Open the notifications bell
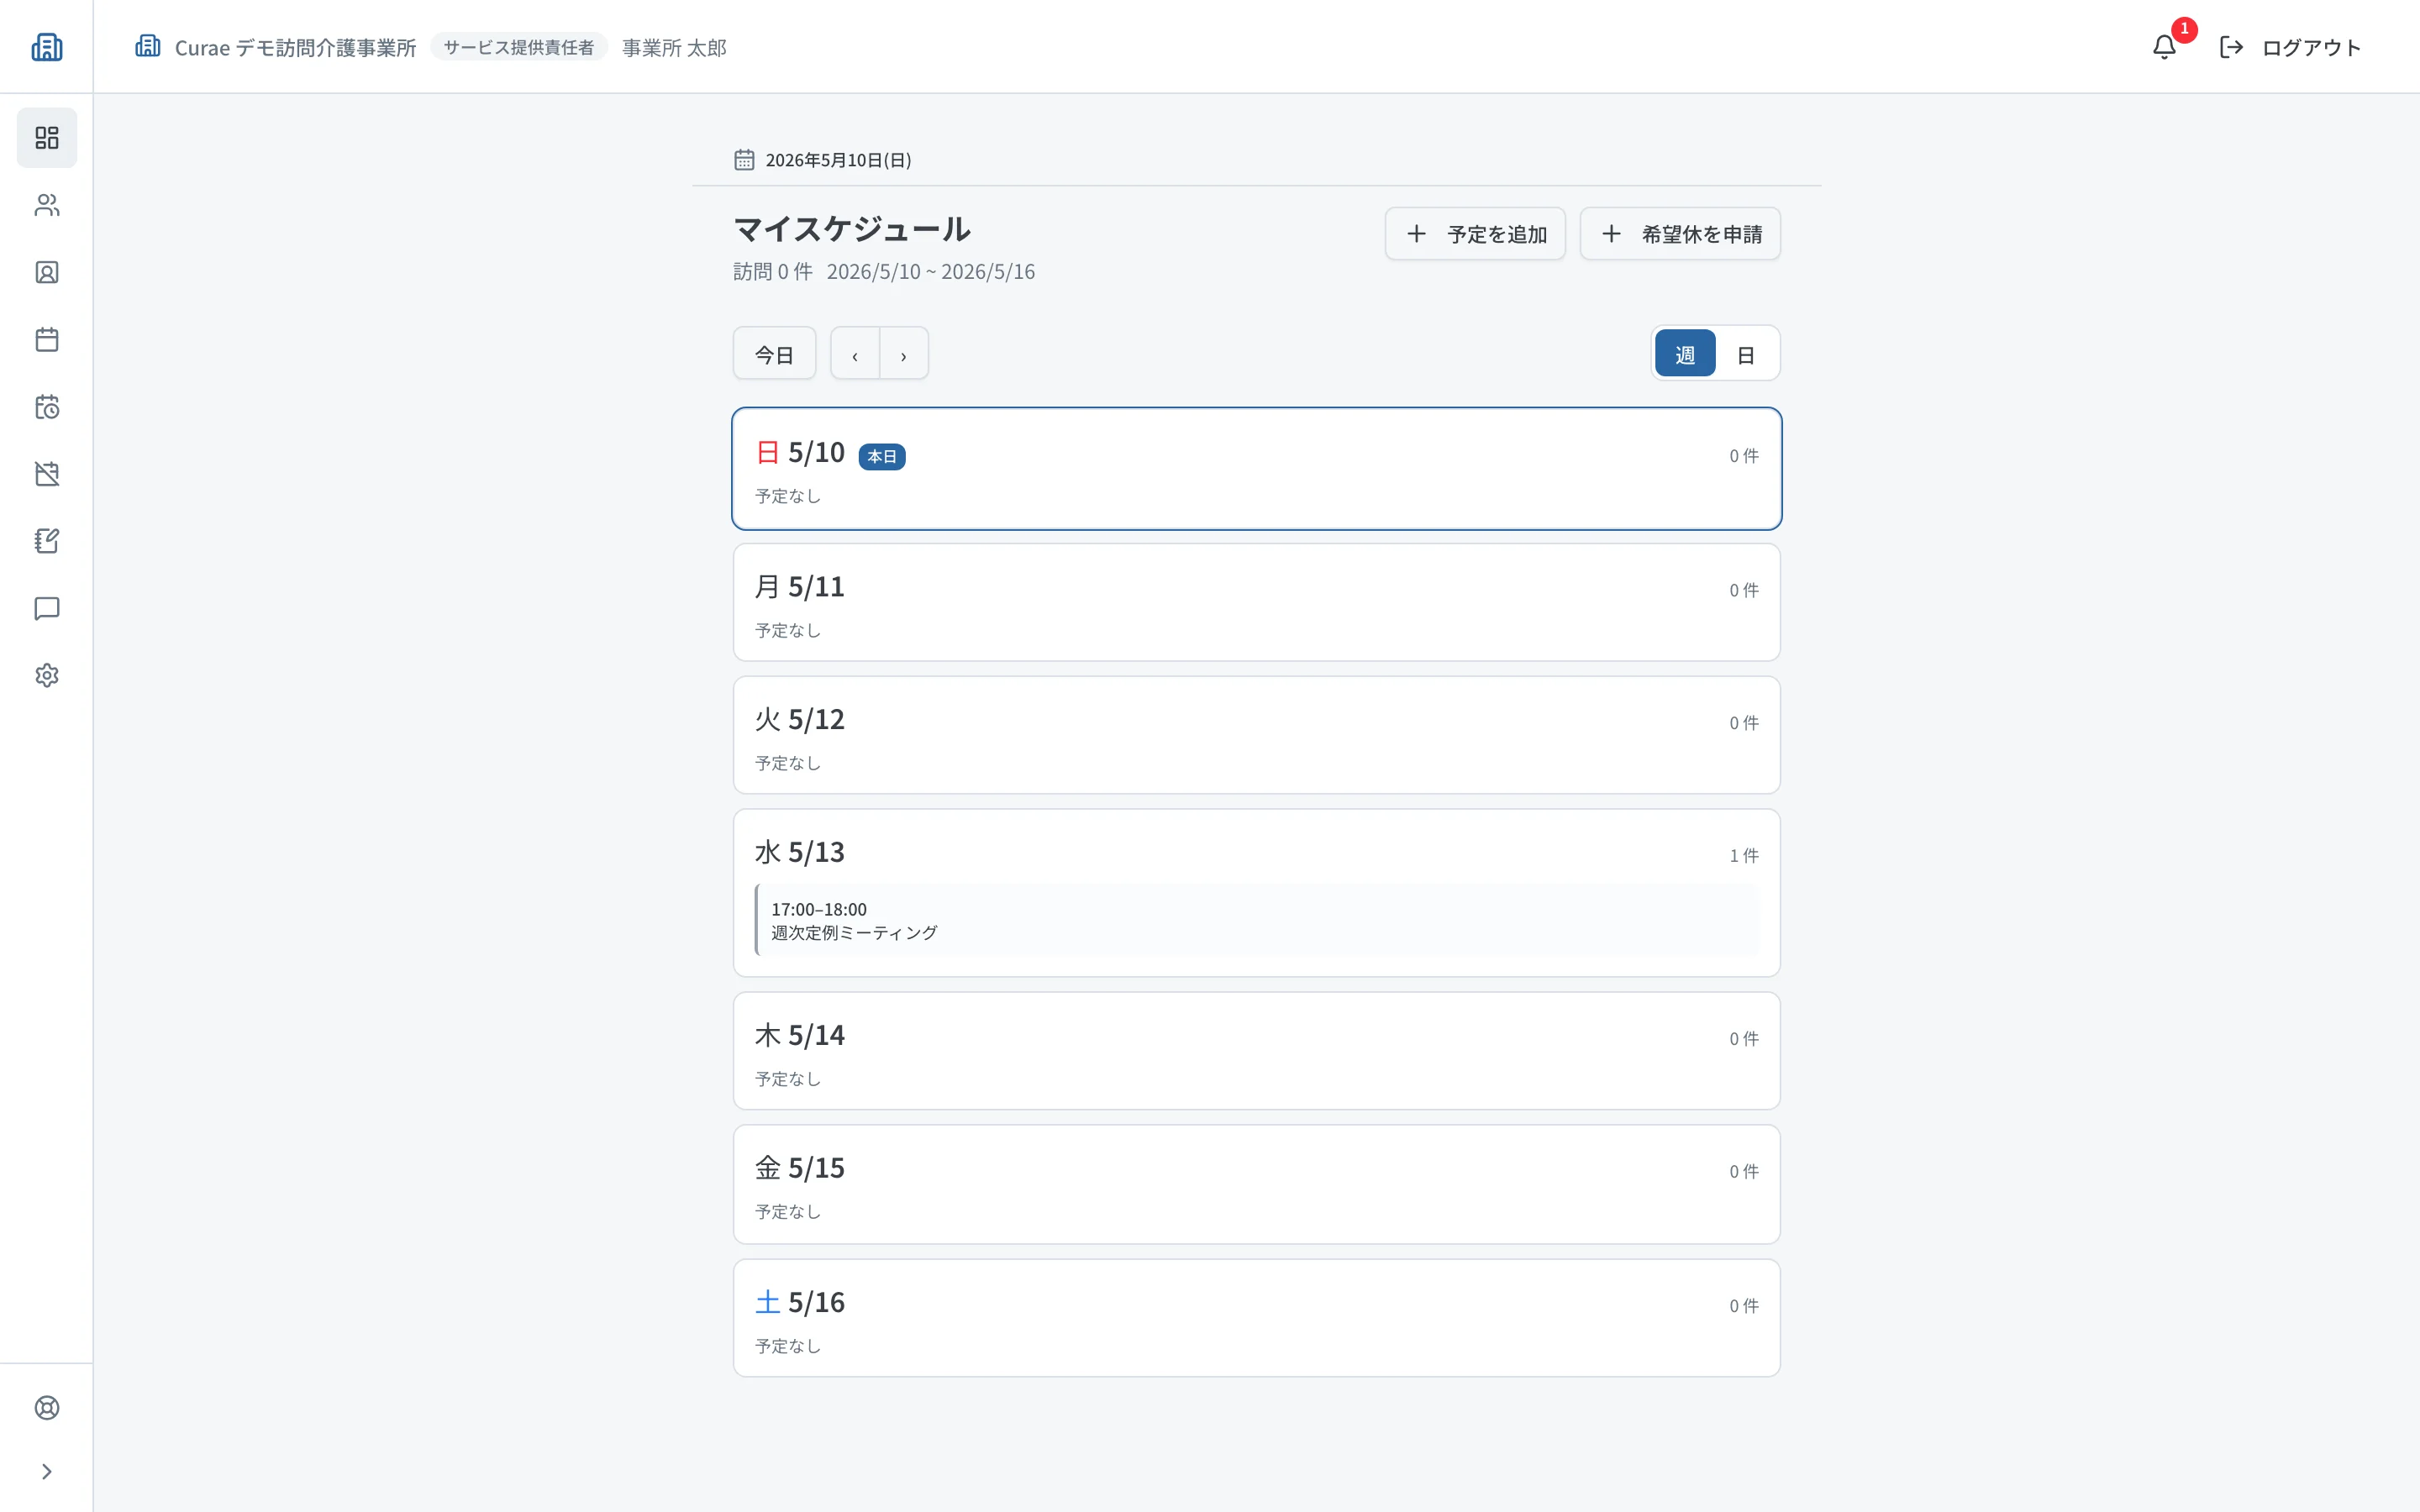The height and width of the screenshot is (1512, 2420). click(x=2165, y=47)
